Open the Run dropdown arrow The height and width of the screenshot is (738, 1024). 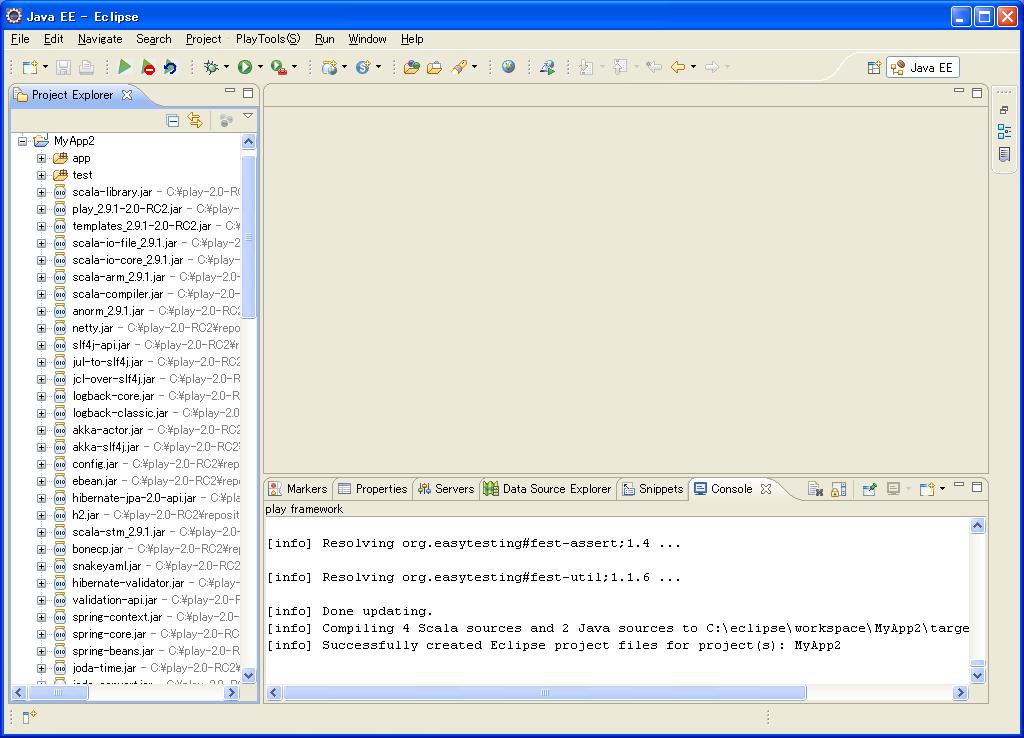[x=260, y=67]
